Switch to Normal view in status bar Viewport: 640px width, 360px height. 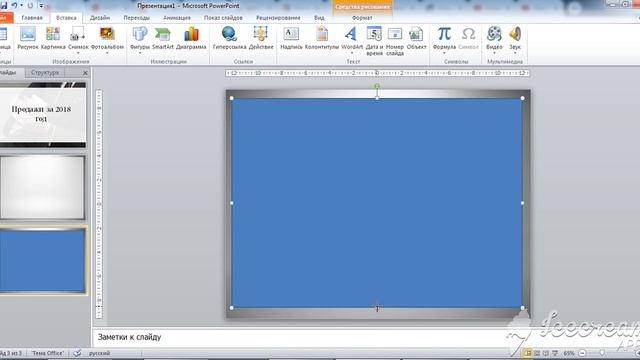coord(528,353)
